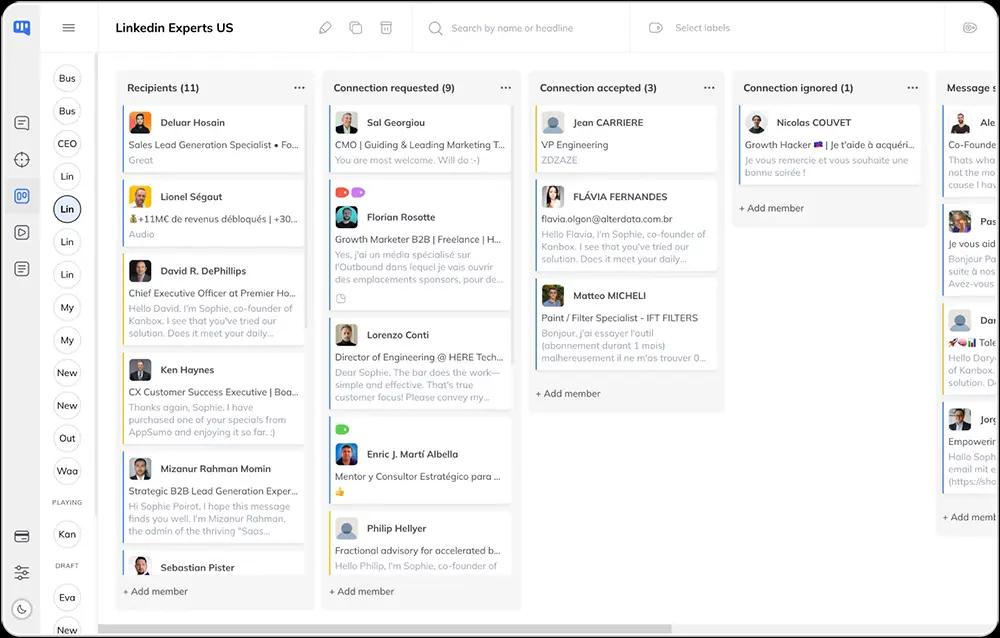This screenshot has width=1000, height=638.
Task: Add member to Recipients column
Action: click(156, 591)
